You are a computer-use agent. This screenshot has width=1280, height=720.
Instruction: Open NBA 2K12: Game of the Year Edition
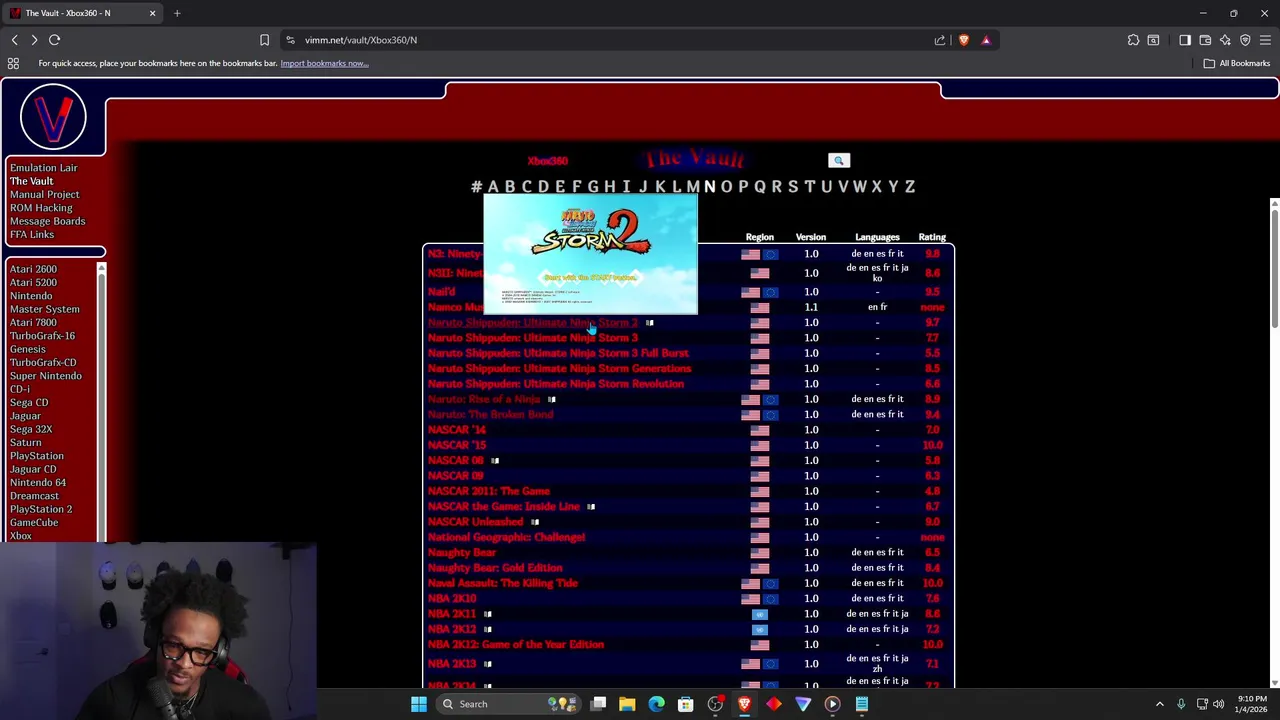pyautogui.click(x=516, y=645)
